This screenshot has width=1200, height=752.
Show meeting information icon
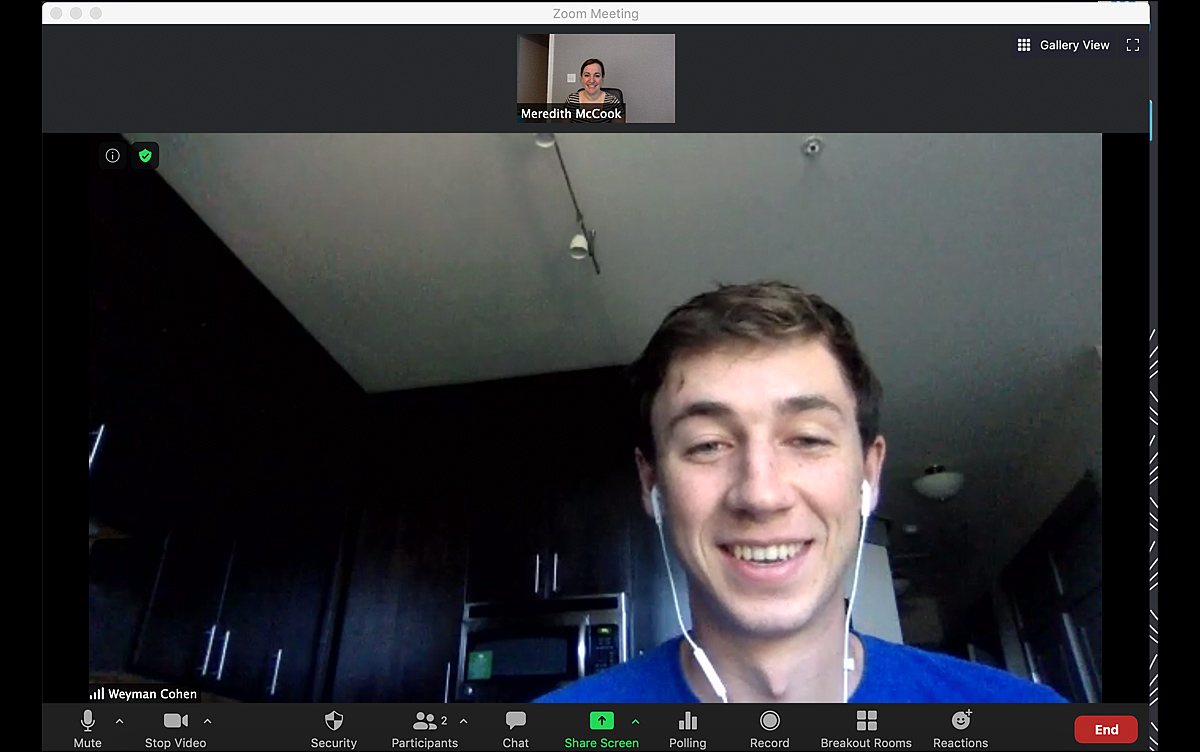pyautogui.click(x=113, y=156)
